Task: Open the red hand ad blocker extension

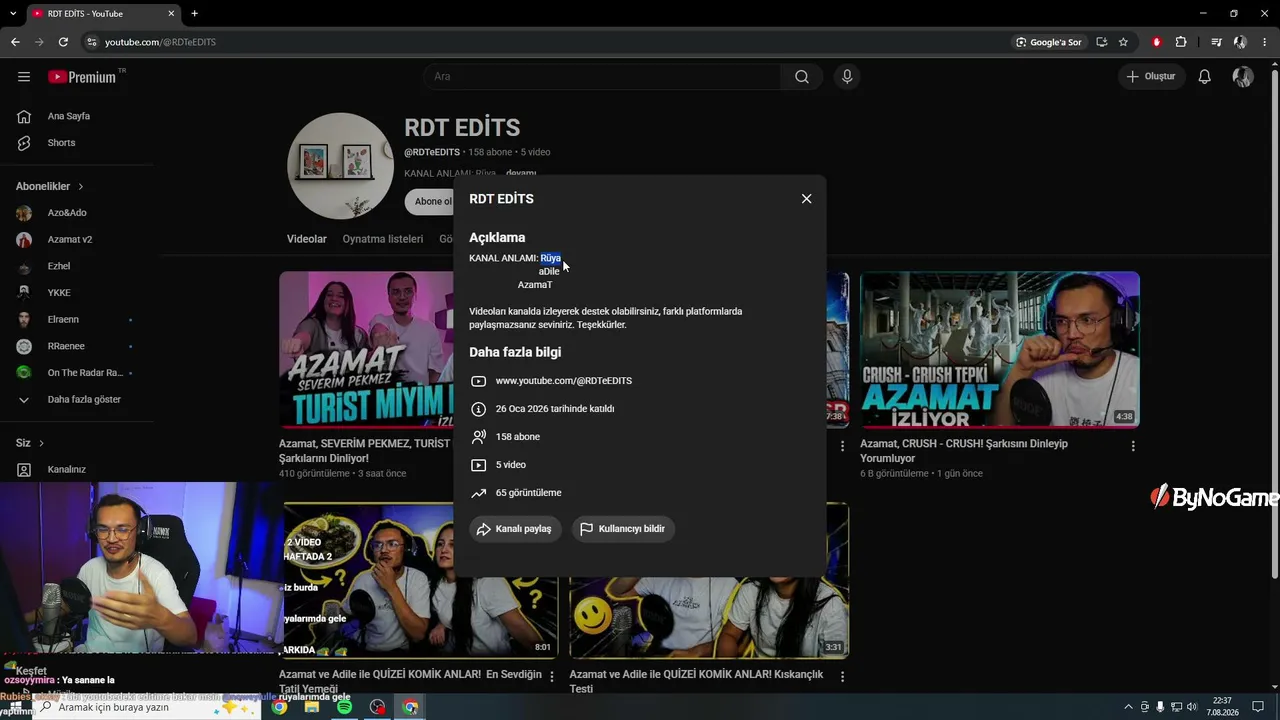Action: click(1157, 42)
